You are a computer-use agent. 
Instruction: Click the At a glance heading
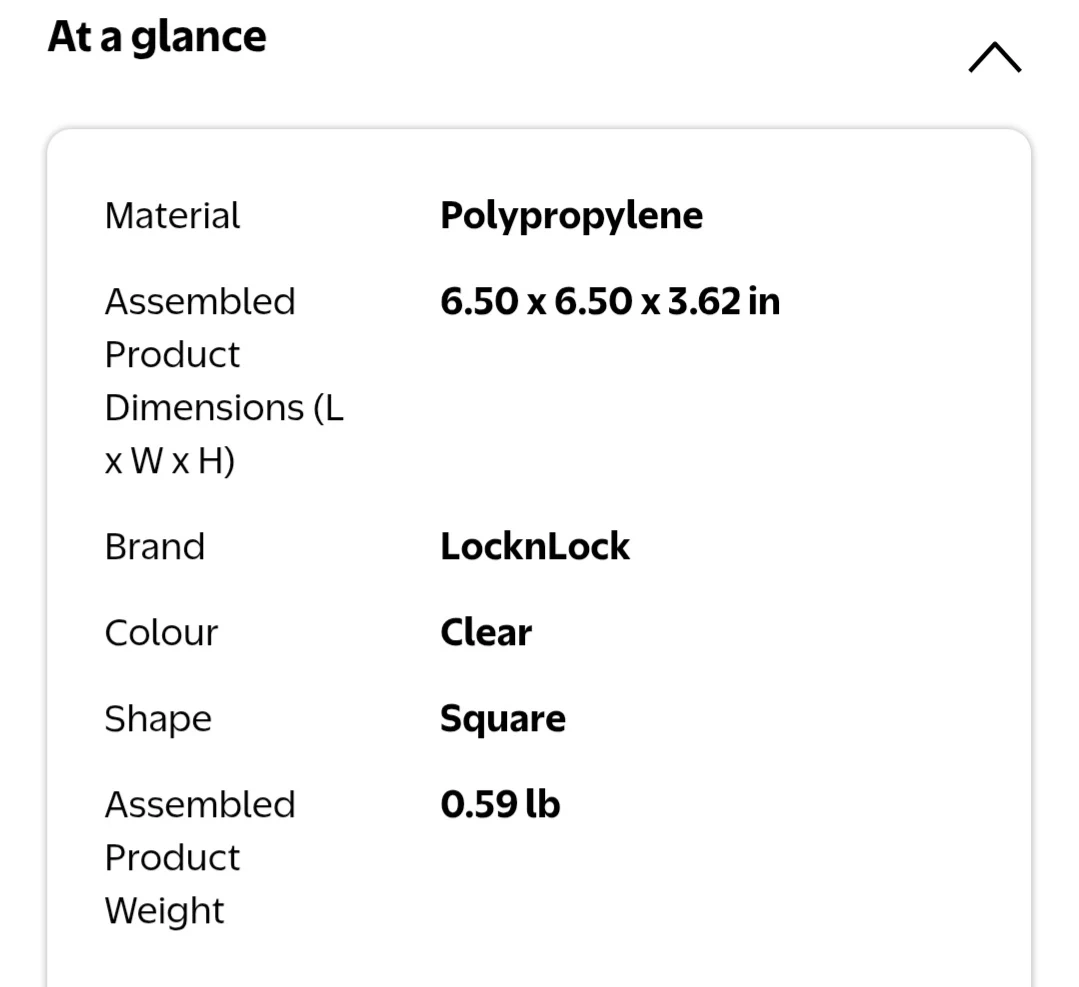(x=157, y=37)
